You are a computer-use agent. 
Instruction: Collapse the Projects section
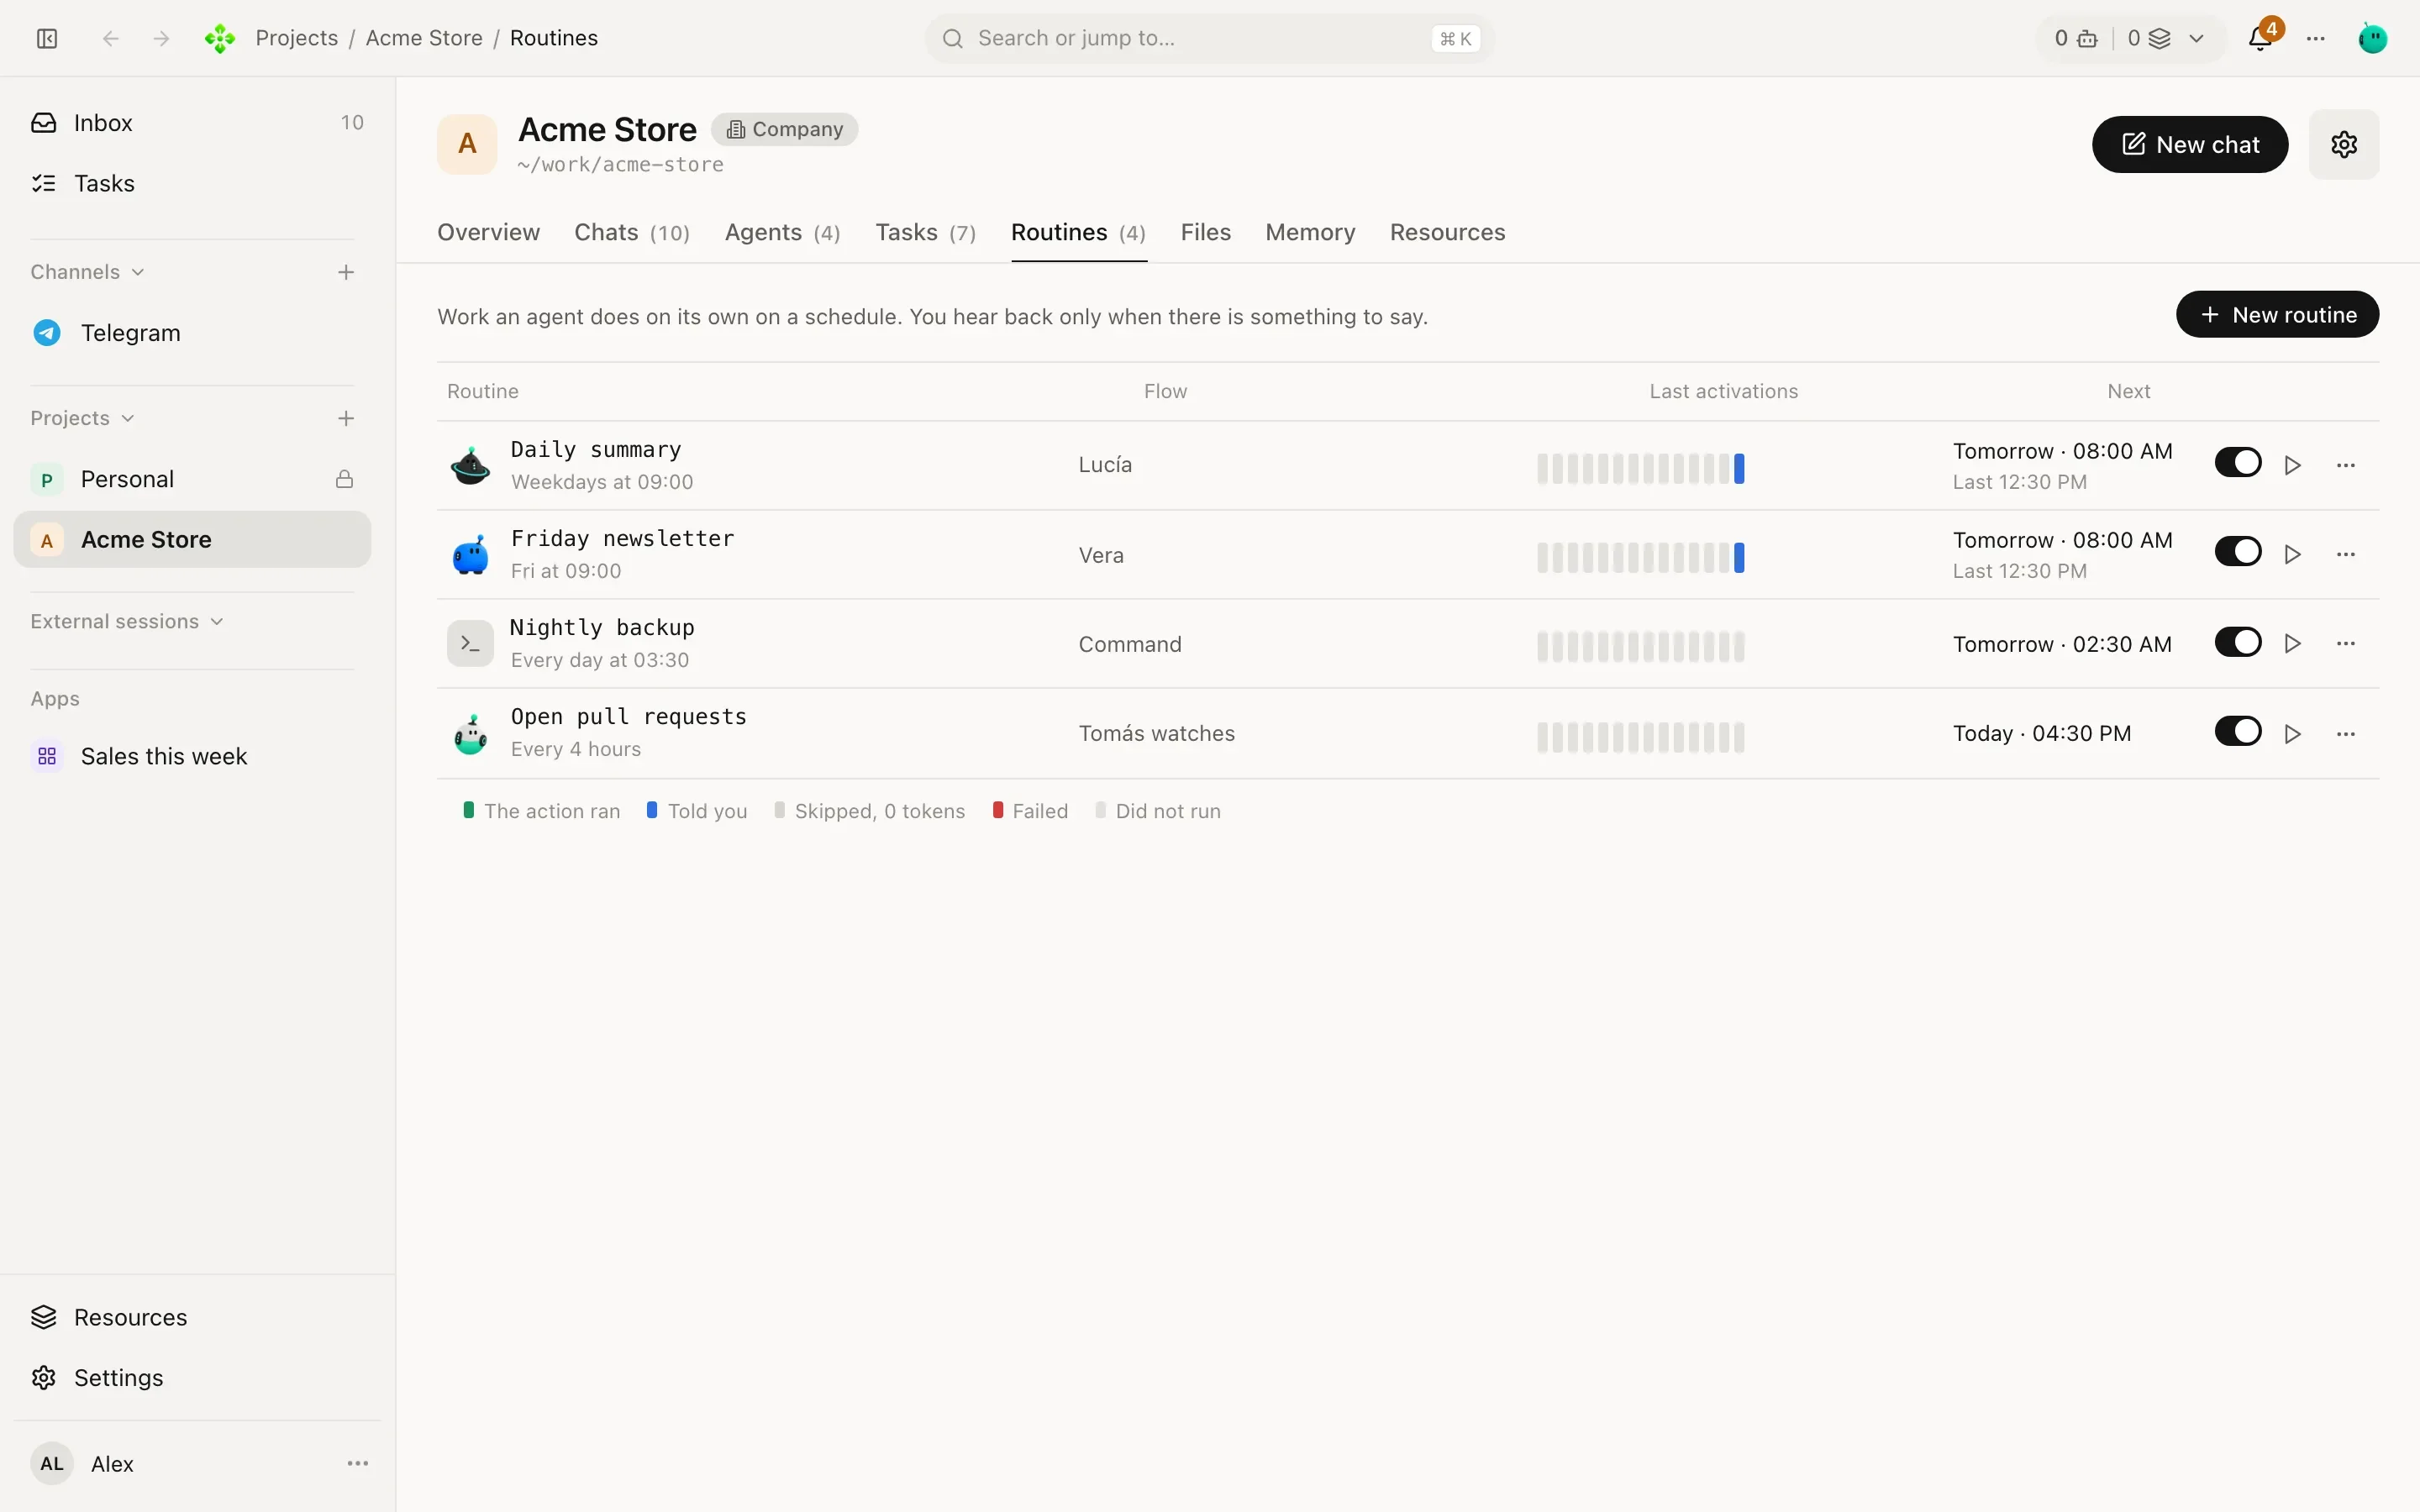(82, 418)
